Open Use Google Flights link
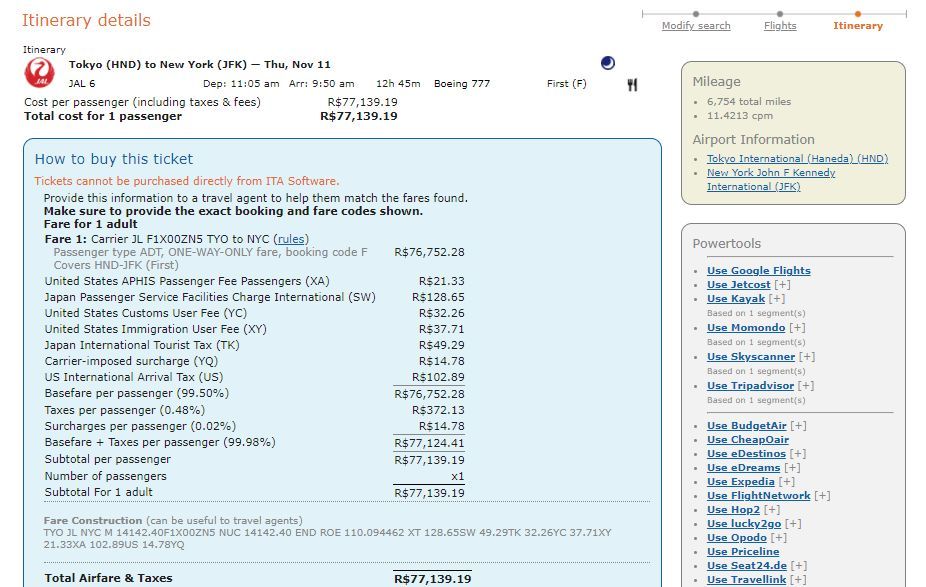926x587 pixels. click(x=758, y=270)
